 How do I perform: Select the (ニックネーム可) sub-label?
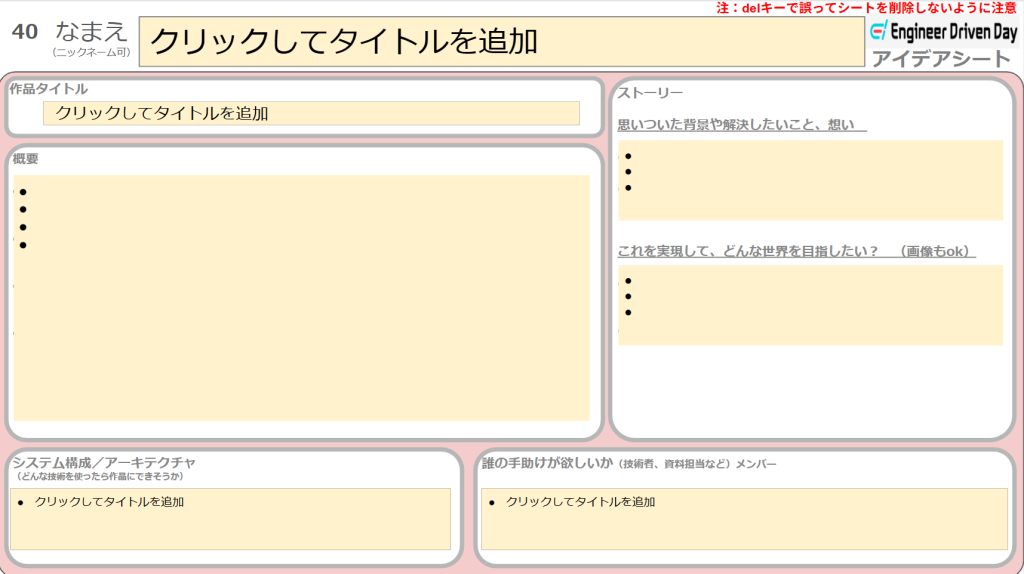91,52
